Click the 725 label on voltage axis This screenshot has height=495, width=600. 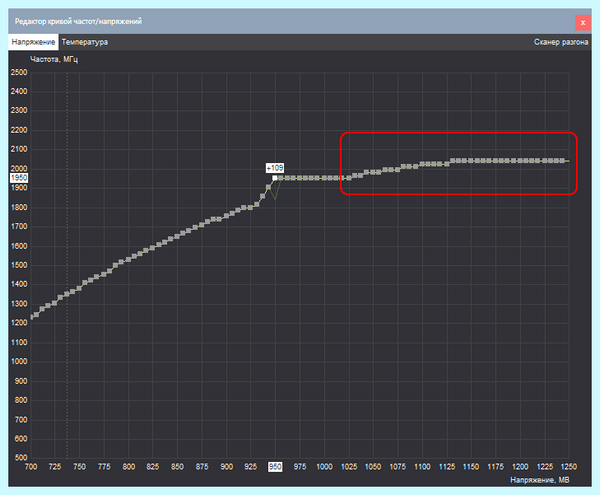click(55, 467)
